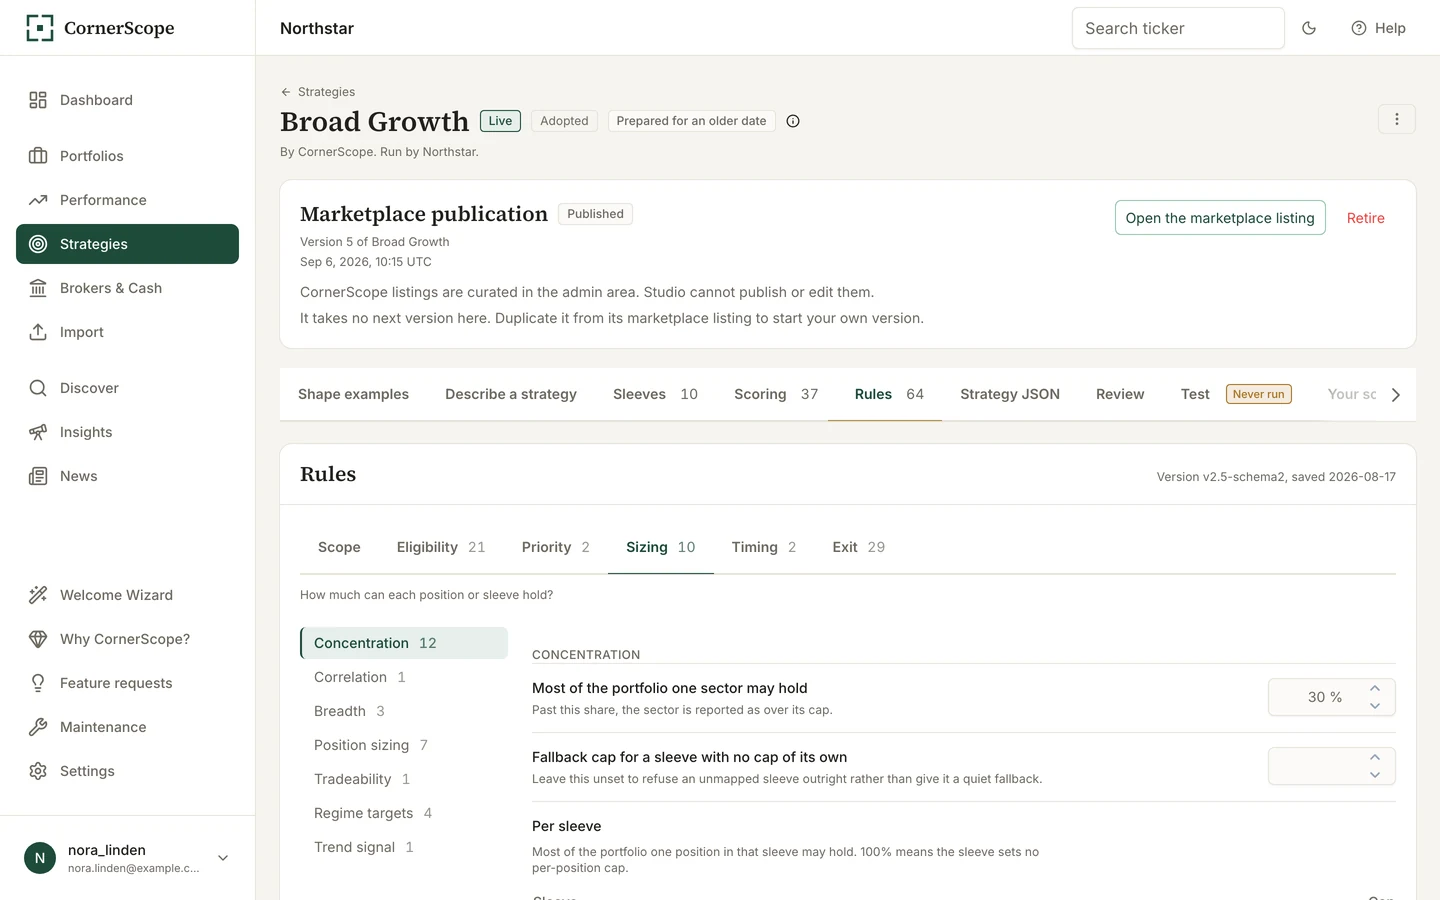Viewport: 1440px width, 900px height.
Task: Open the Test tab marked Never run
Action: click(1237, 394)
